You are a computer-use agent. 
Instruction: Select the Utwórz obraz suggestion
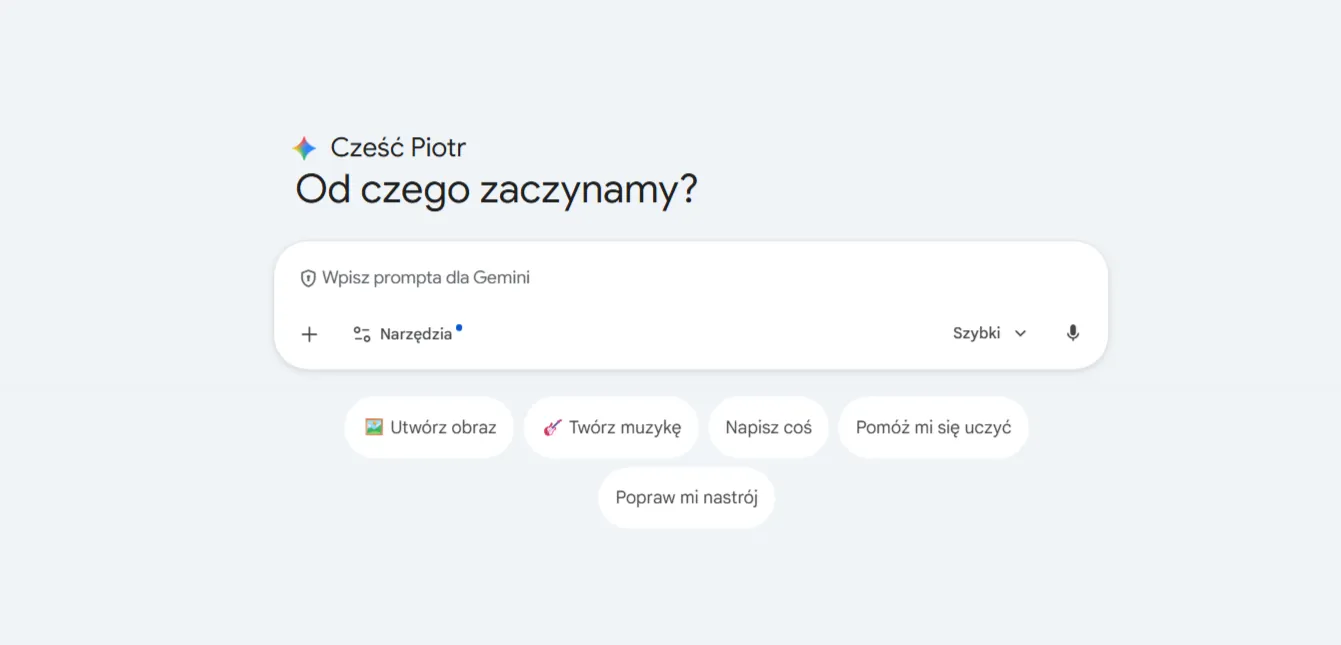442,427
